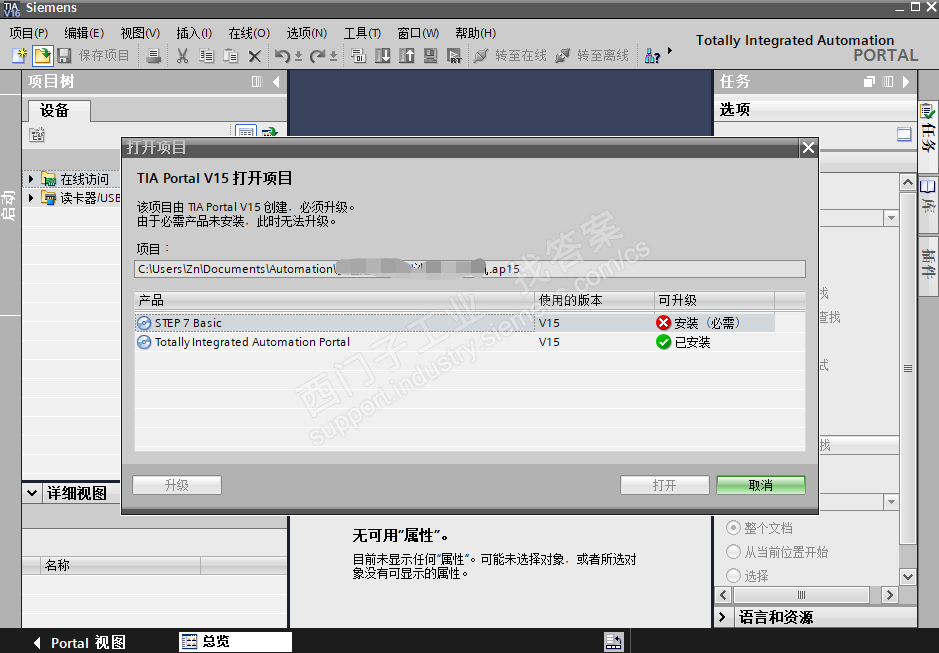Open the 工具(T) menu
The height and width of the screenshot is (653, 939).
362,33
